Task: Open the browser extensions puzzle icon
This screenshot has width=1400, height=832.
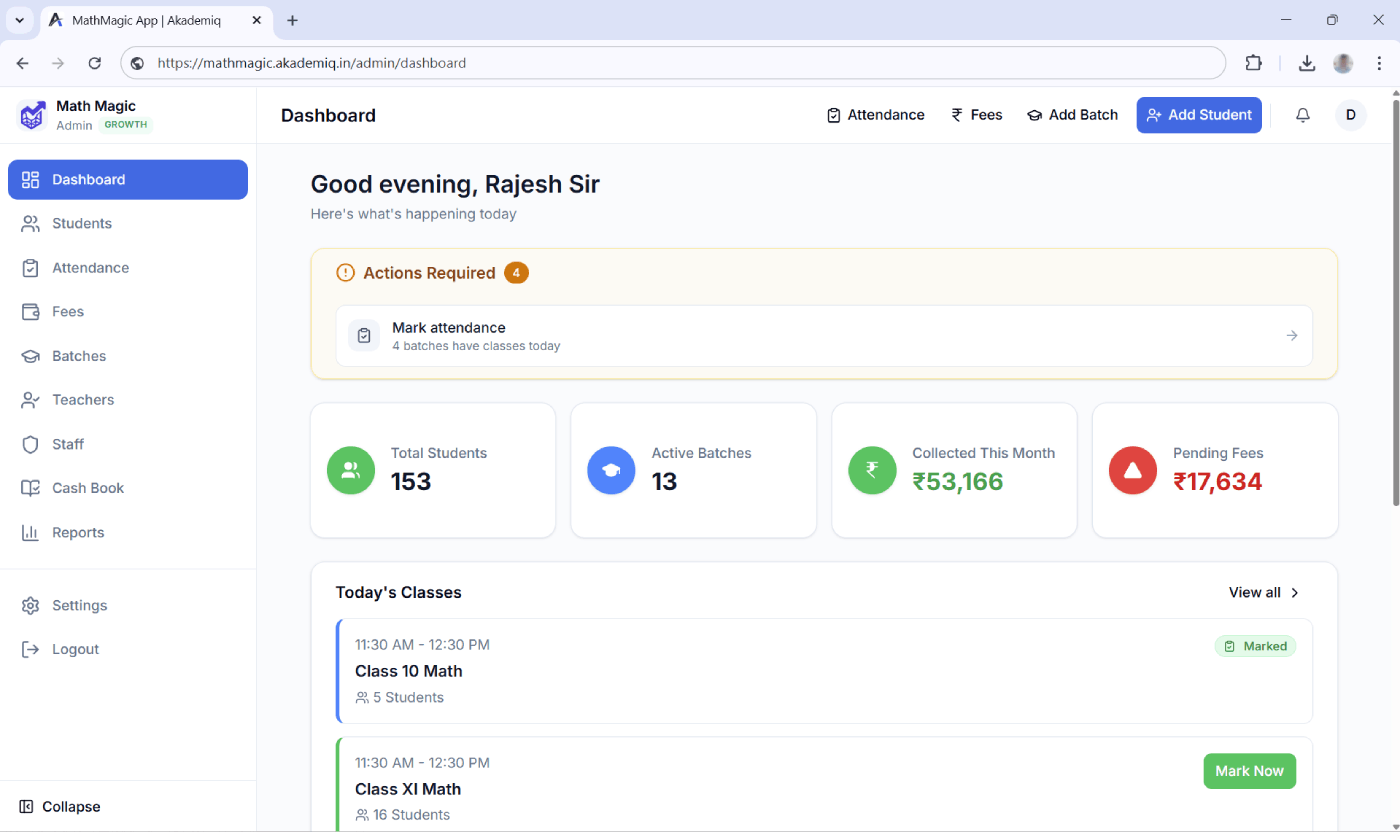Action: (x=1253, y=62)
